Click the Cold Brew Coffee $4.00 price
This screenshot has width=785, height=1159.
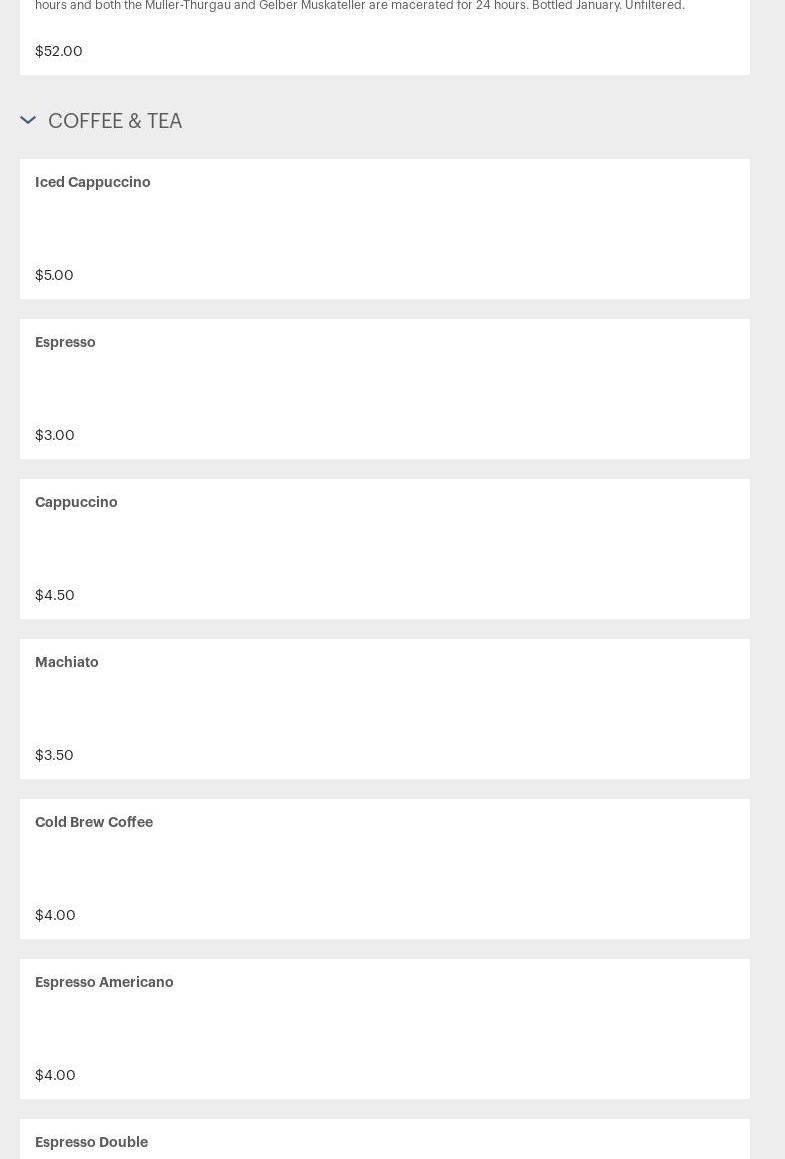click(55, 915)
